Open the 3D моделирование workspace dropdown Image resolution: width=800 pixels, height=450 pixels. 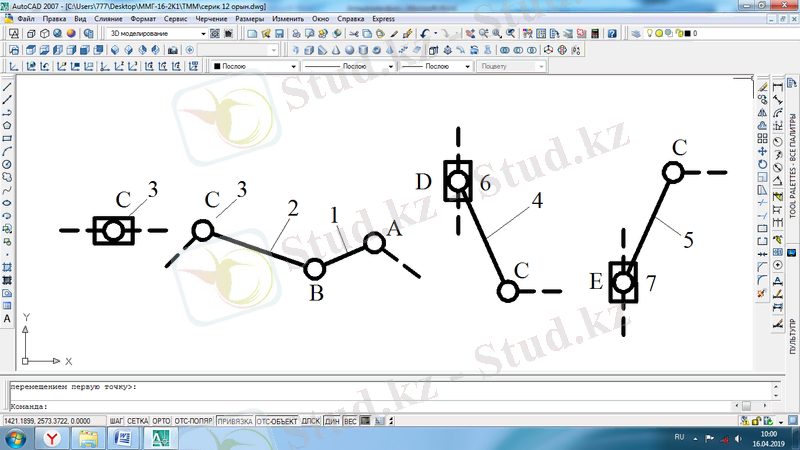tap(203, 34)
